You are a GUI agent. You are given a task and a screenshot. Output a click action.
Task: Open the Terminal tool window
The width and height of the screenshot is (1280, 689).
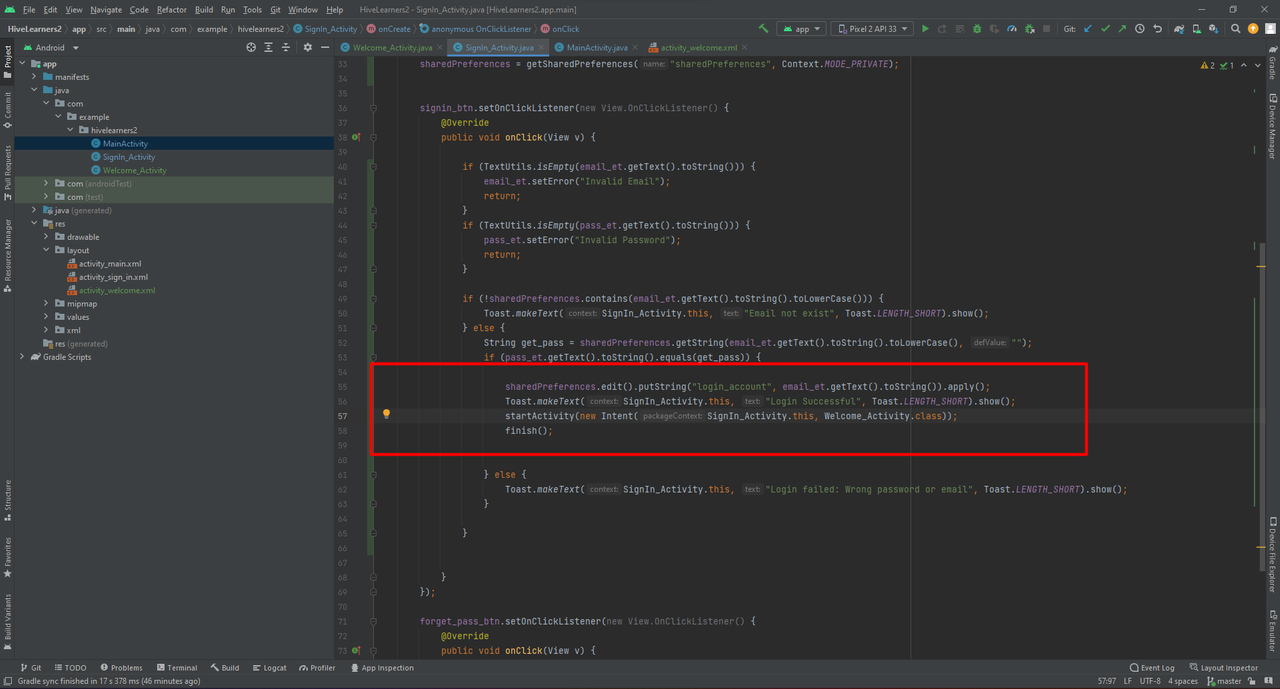(x=175, y=668)
